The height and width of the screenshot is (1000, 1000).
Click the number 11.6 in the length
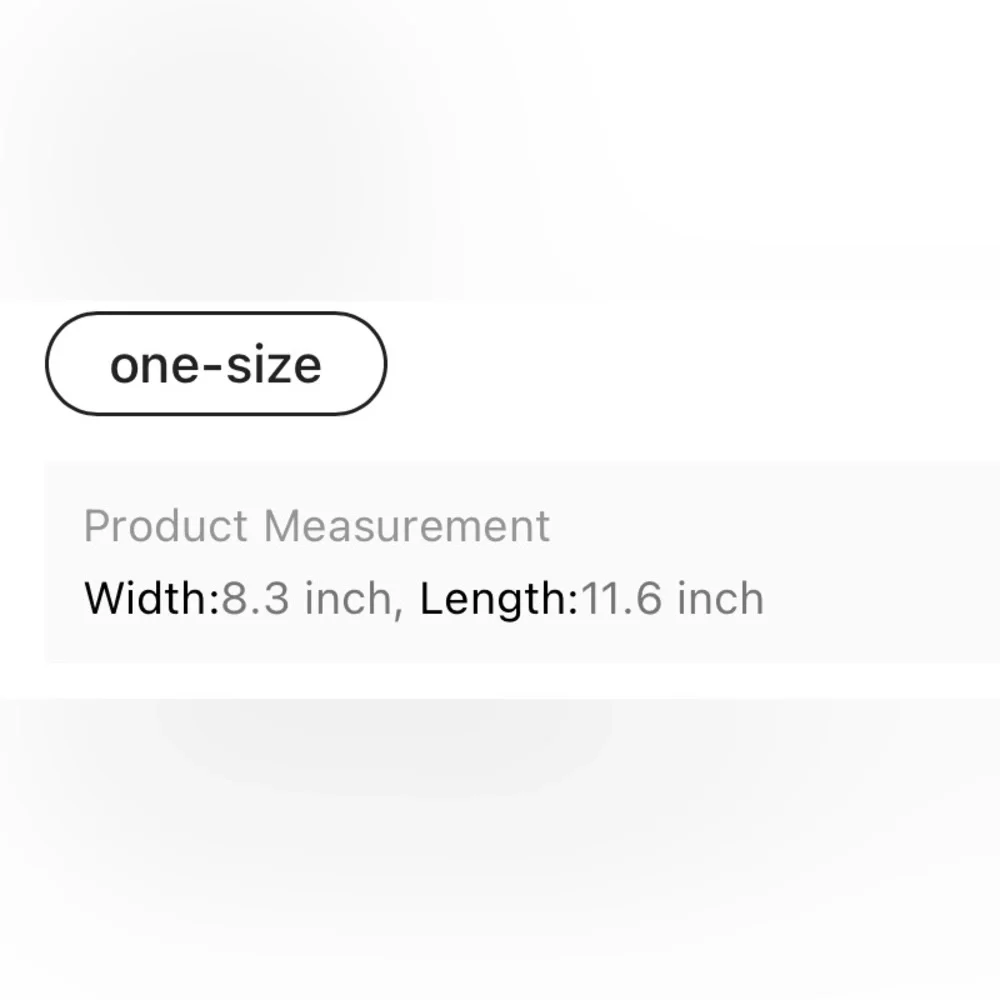click(x=621, y=598)
